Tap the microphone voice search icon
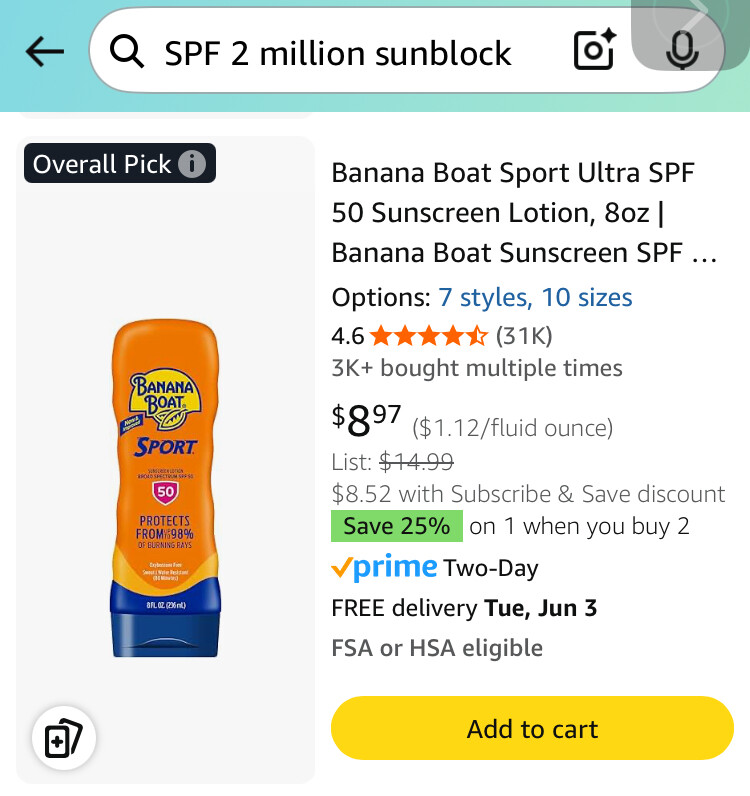750x796 pixels. coord(682,50)
